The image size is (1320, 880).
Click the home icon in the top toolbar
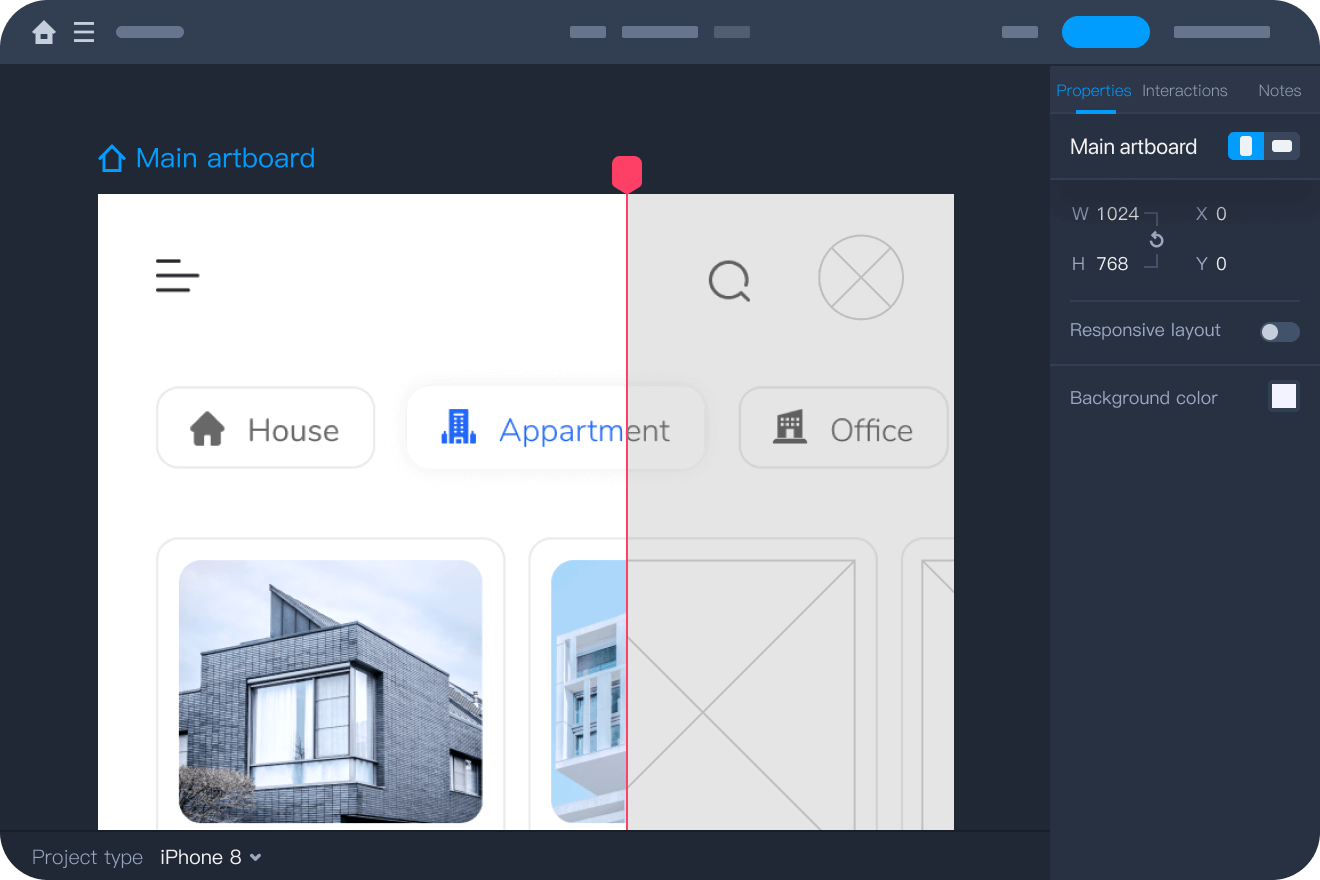(x=44, y=31)
